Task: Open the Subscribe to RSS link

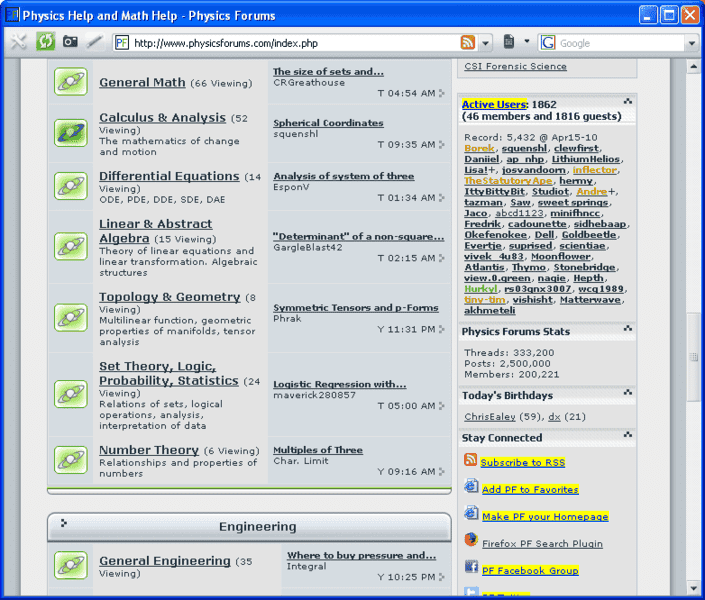Action: pyautogui.click(x=522, y=462)
